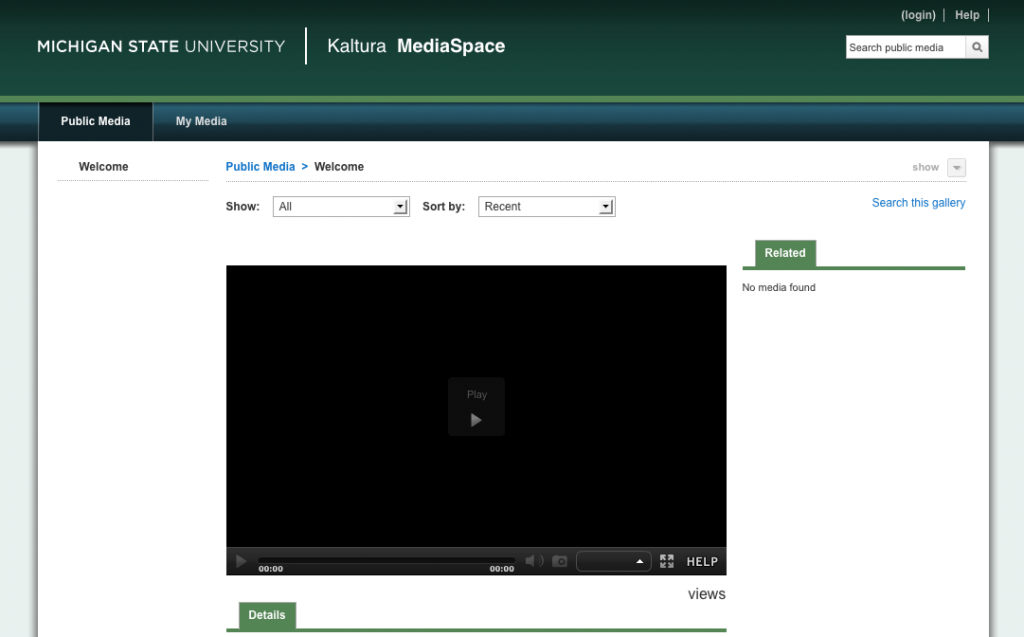Click the Kaltura MediaSpace logo
Viewport: 1024px width, 637px height.
click(414, 46)
